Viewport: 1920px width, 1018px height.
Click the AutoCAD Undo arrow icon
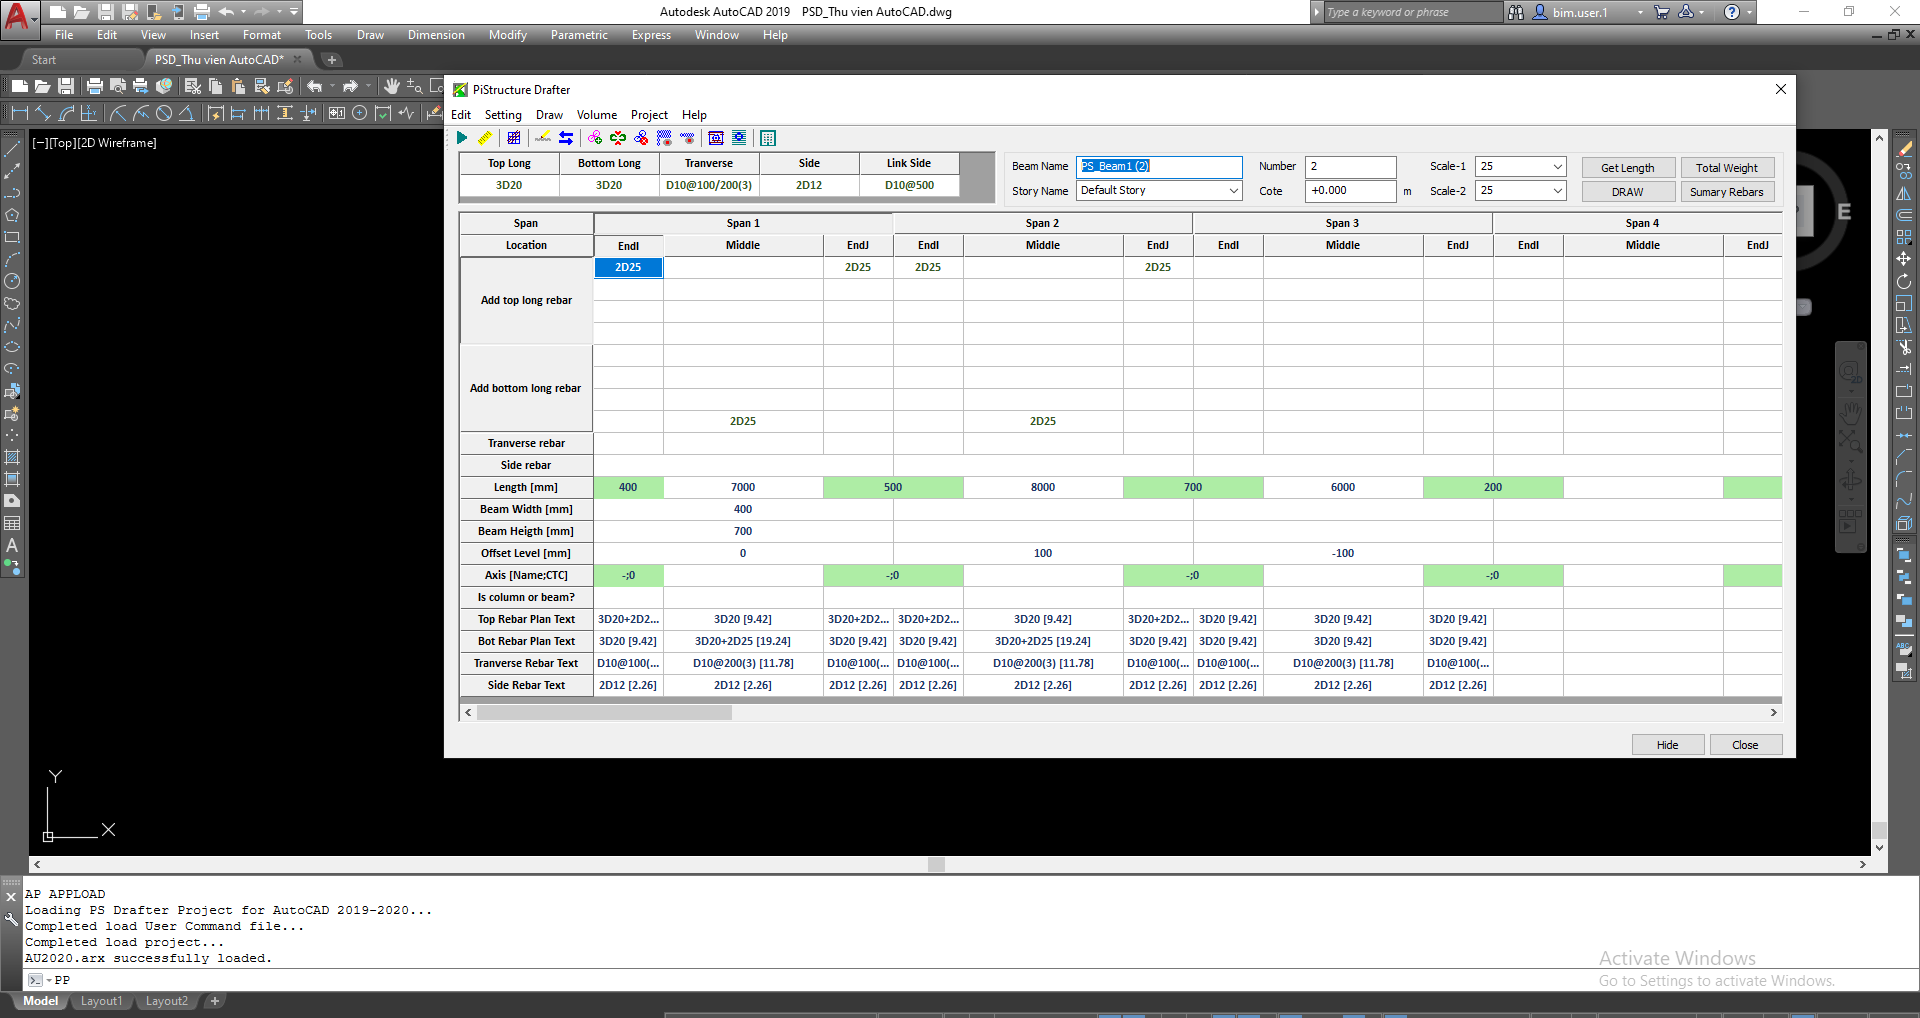[315, 87]
